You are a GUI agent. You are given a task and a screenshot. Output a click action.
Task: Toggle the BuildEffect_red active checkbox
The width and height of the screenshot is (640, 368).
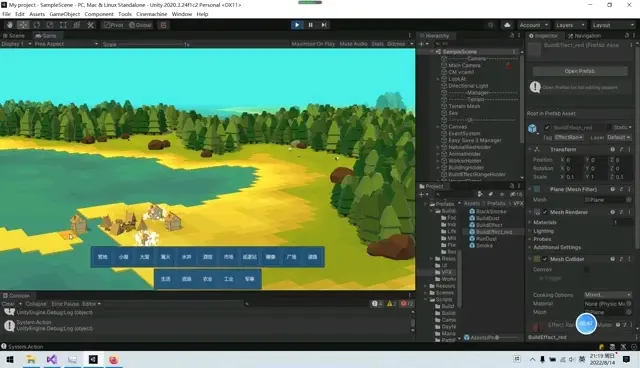point(547,127)
